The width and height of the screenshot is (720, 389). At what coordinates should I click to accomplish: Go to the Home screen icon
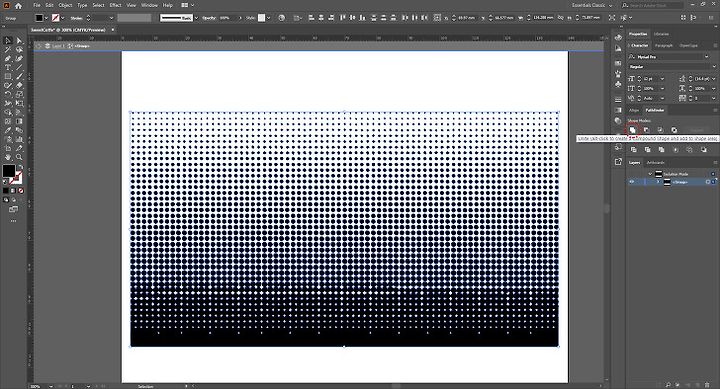click(18, 6)
